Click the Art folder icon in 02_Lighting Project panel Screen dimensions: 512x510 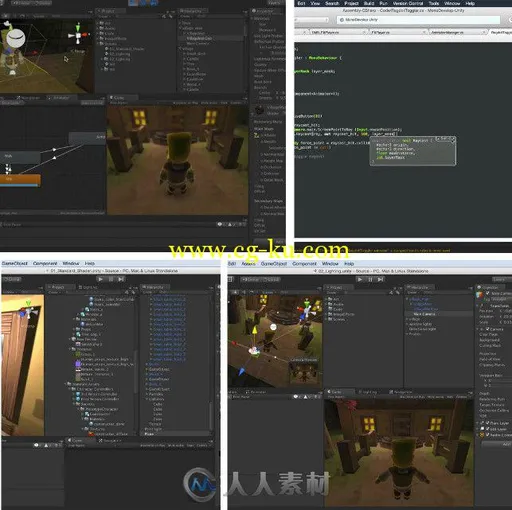tap(330, 299)
